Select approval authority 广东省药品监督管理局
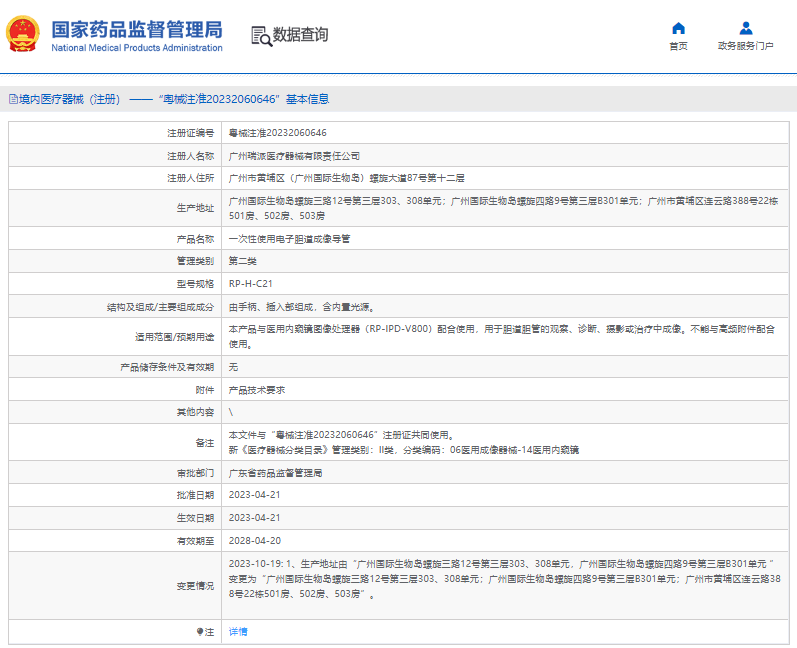797x648 pixels. click(275, 473)
